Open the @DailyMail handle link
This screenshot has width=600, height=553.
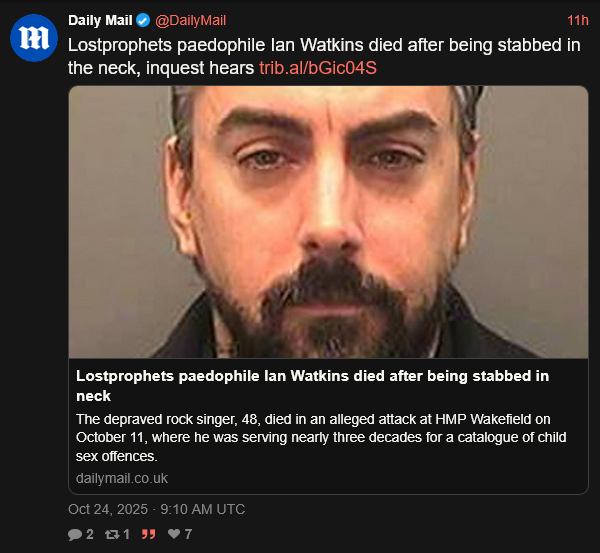[191, 20]
